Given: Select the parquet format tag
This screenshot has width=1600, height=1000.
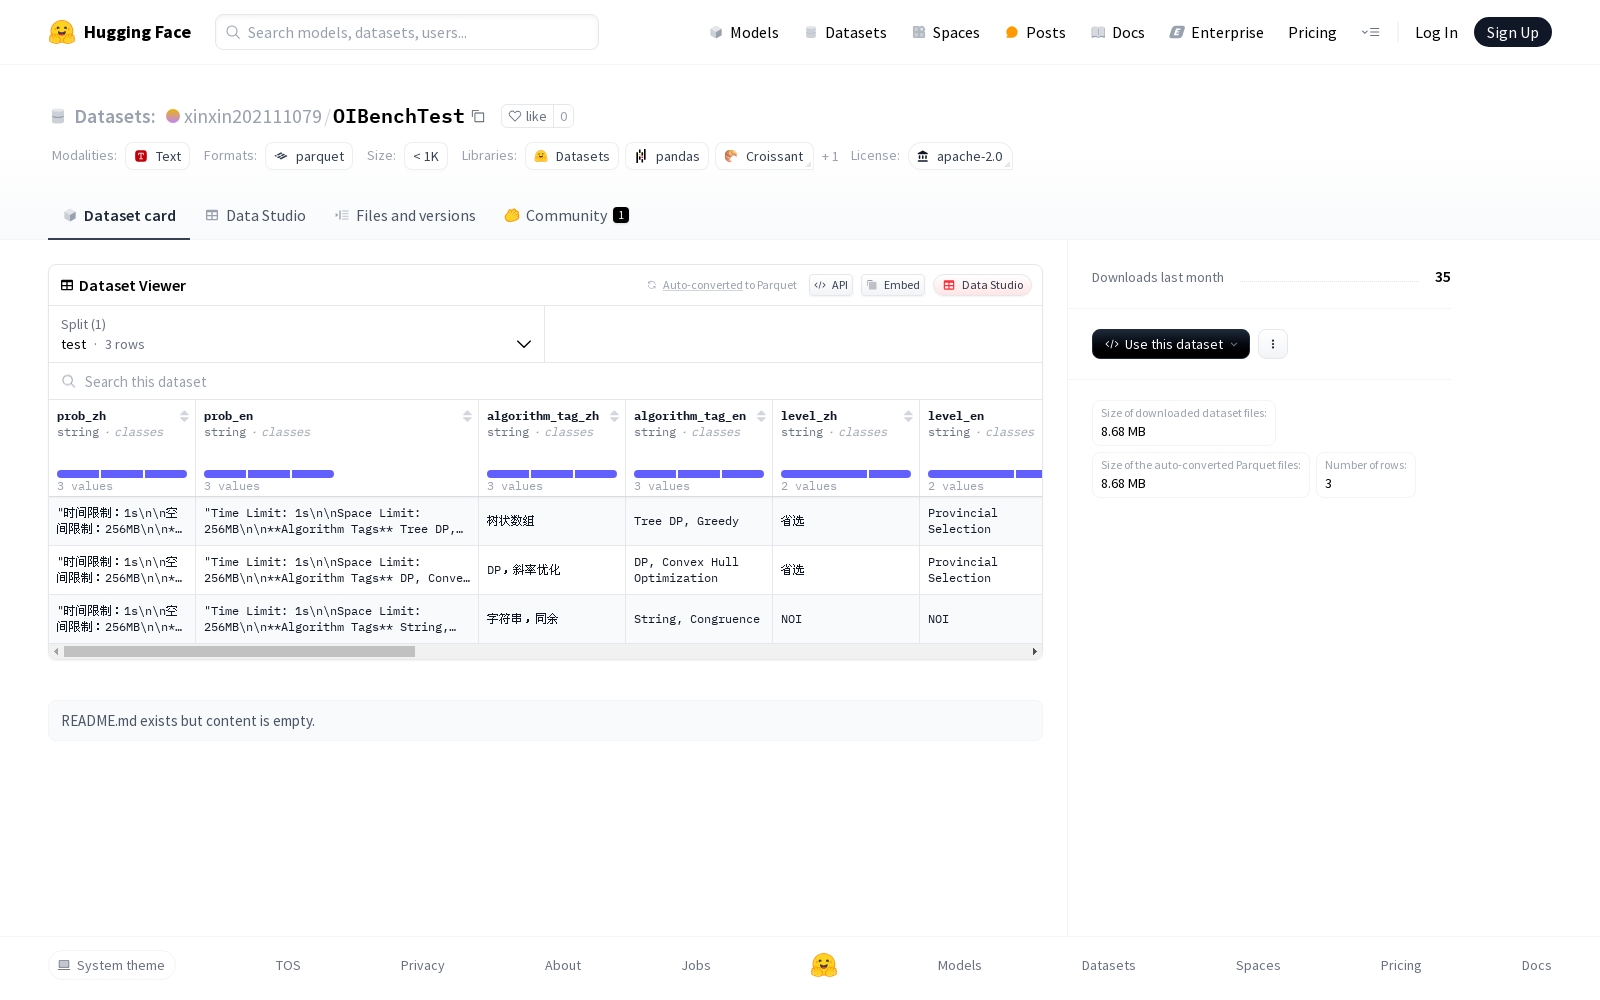Looking at the screenshot, I should pos(309,156).
